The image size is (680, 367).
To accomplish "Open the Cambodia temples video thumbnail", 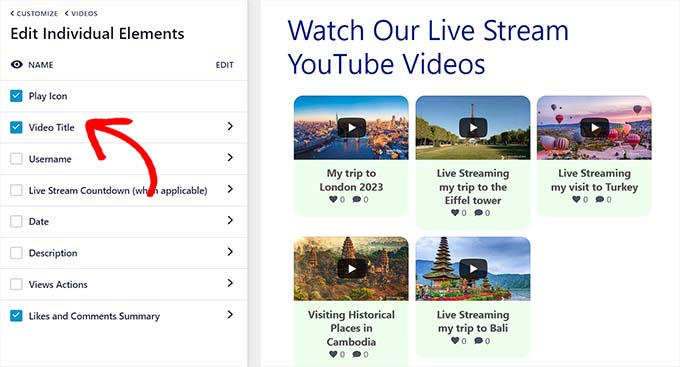I will click(x=351, y=269).
